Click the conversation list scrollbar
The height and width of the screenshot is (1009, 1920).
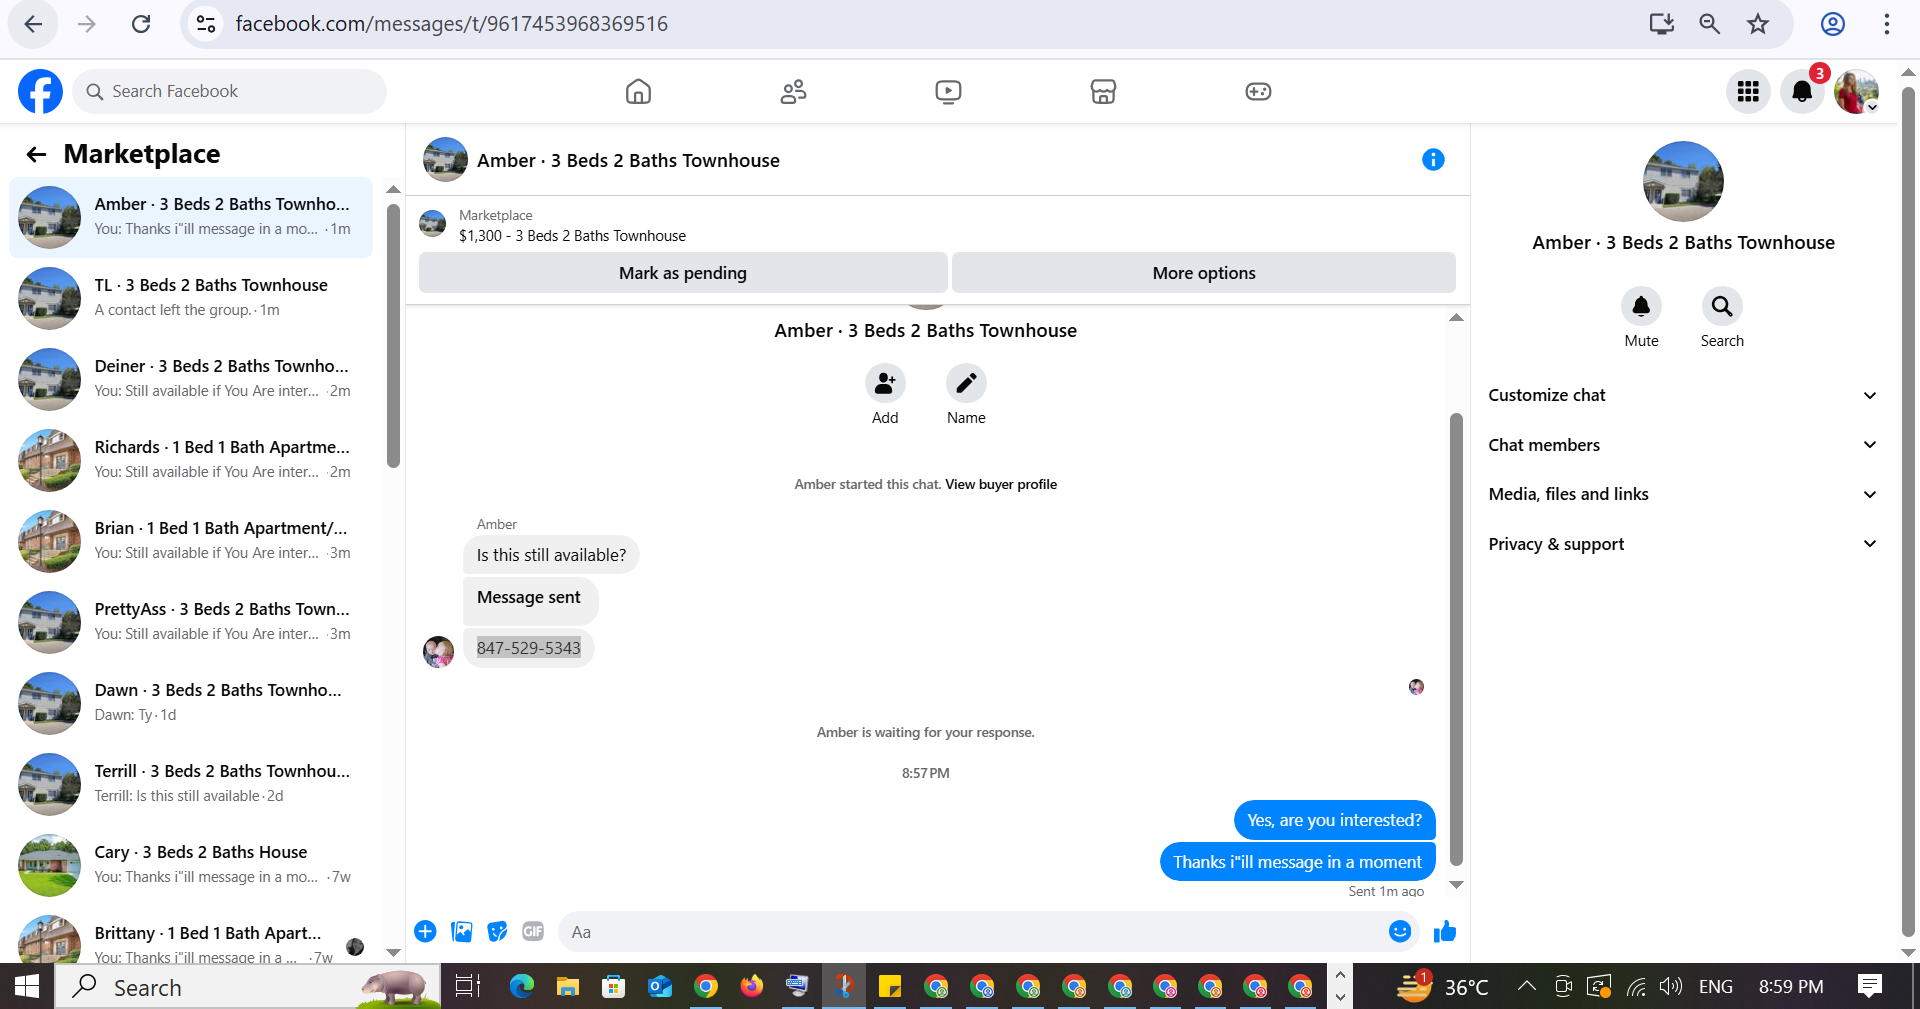(393, 335)
